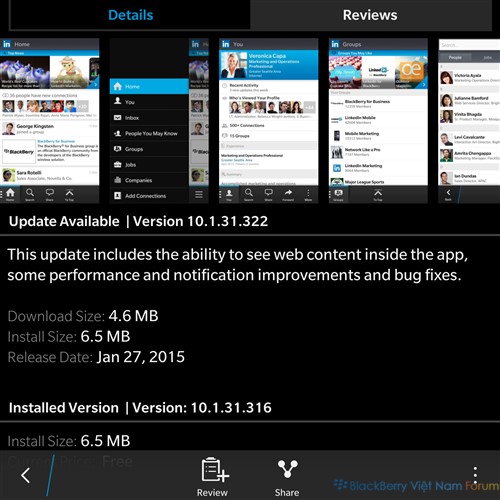Open the Review action icon
The width and height of the screenshot is (500, 500).
pos(212,477)
